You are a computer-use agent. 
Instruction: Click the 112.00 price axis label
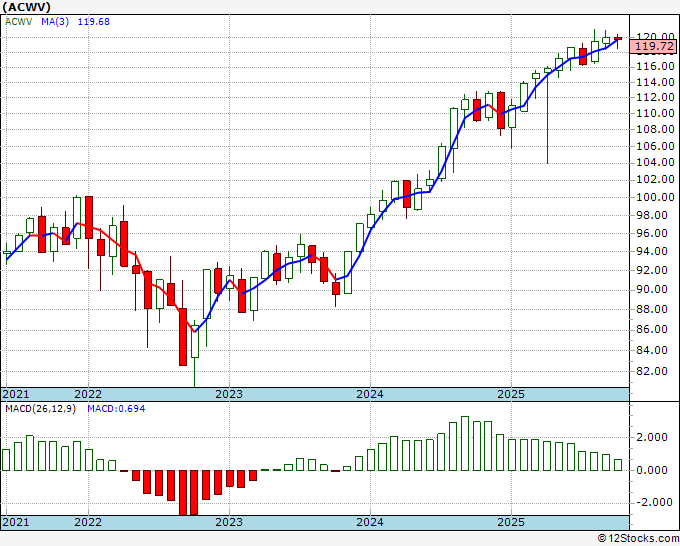[x=655, y=98]
